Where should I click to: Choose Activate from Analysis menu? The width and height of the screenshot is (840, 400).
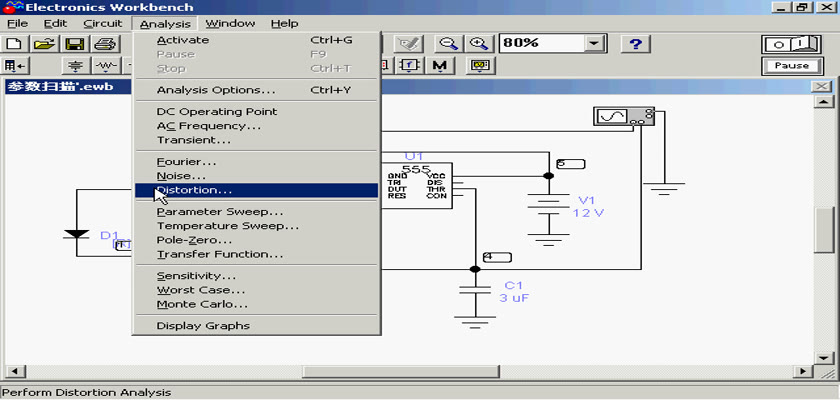tap(256, 40)
